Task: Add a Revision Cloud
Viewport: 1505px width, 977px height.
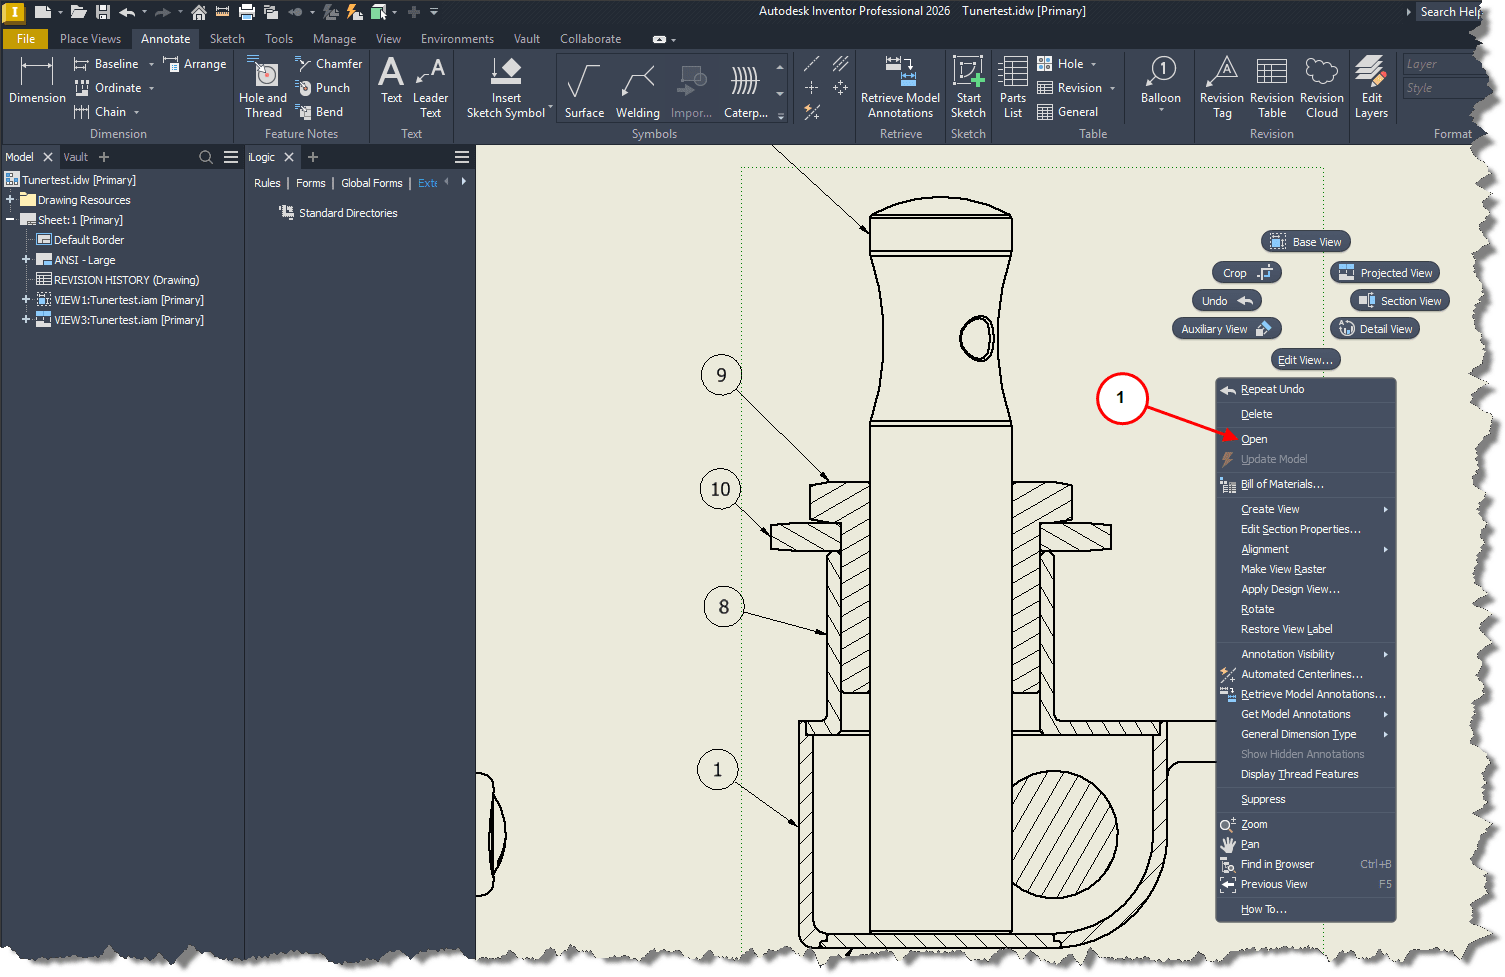Action: [x=1321, y=87]
